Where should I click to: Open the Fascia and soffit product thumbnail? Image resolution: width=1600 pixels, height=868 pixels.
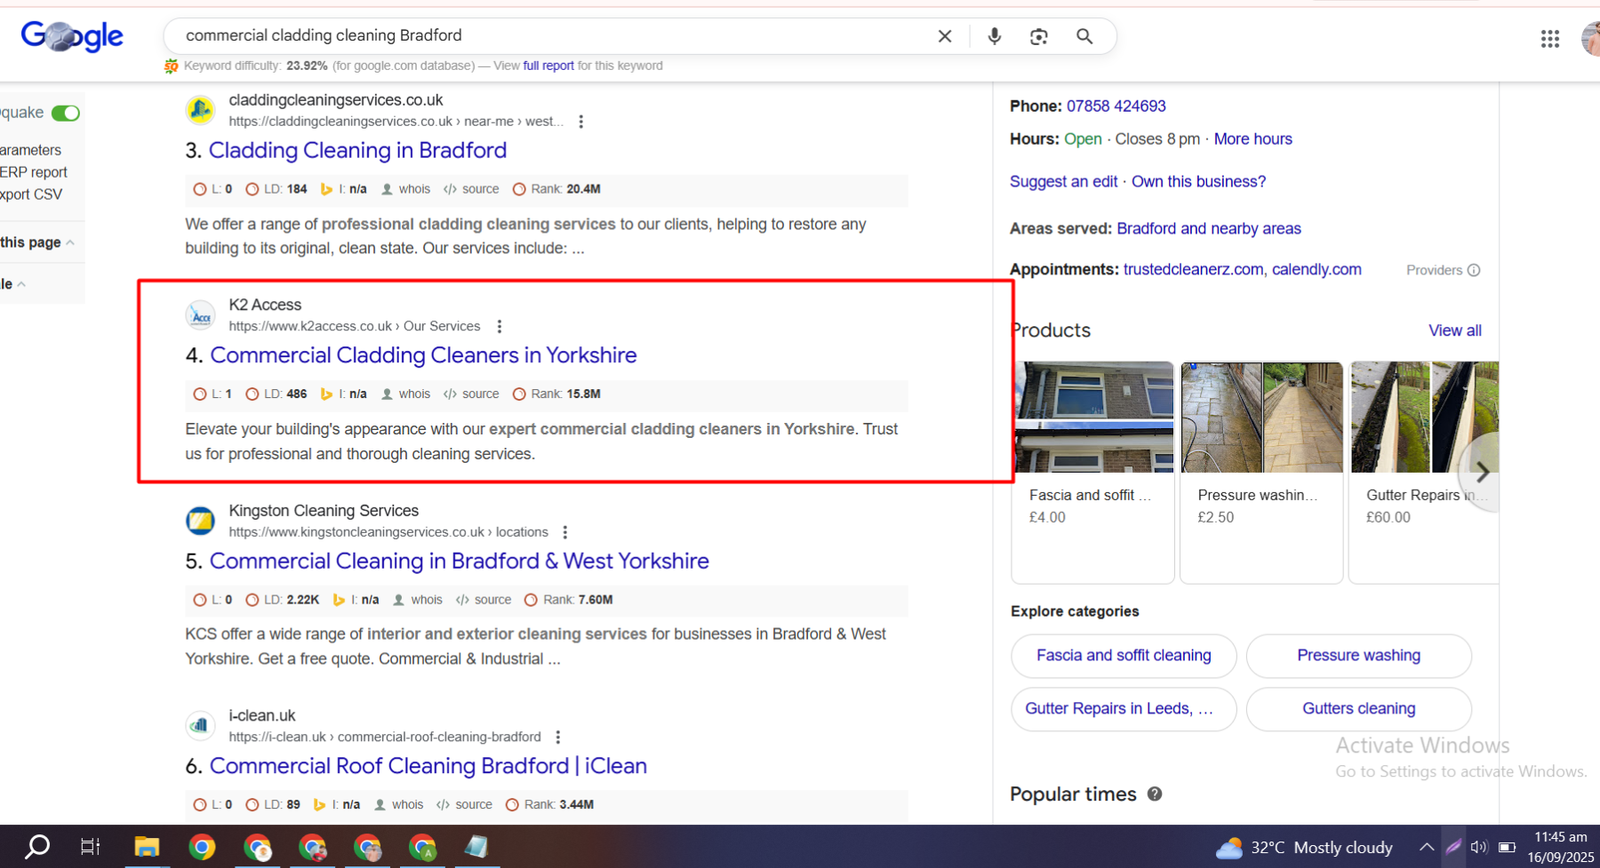(1094, 417)
